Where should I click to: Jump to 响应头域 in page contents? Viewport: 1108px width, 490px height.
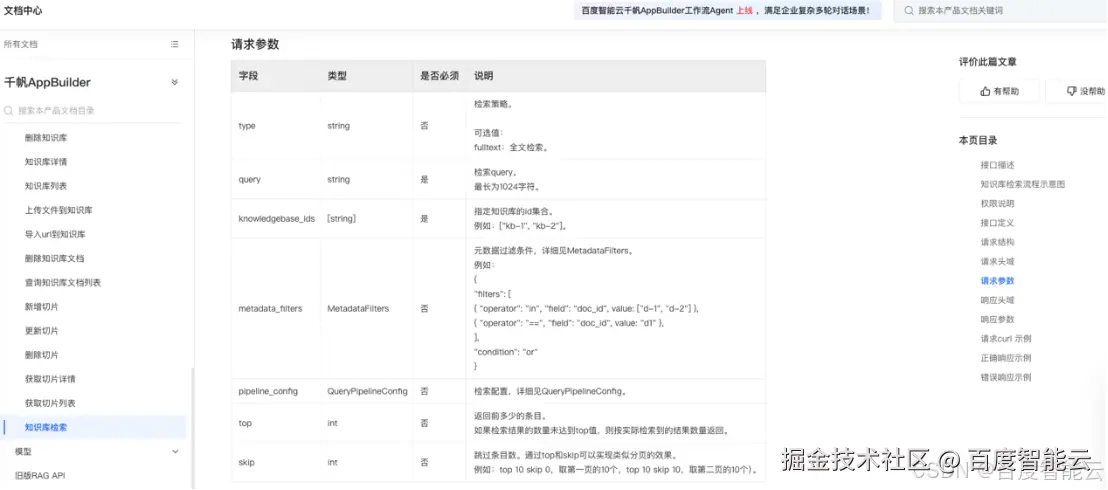[997, 300]
